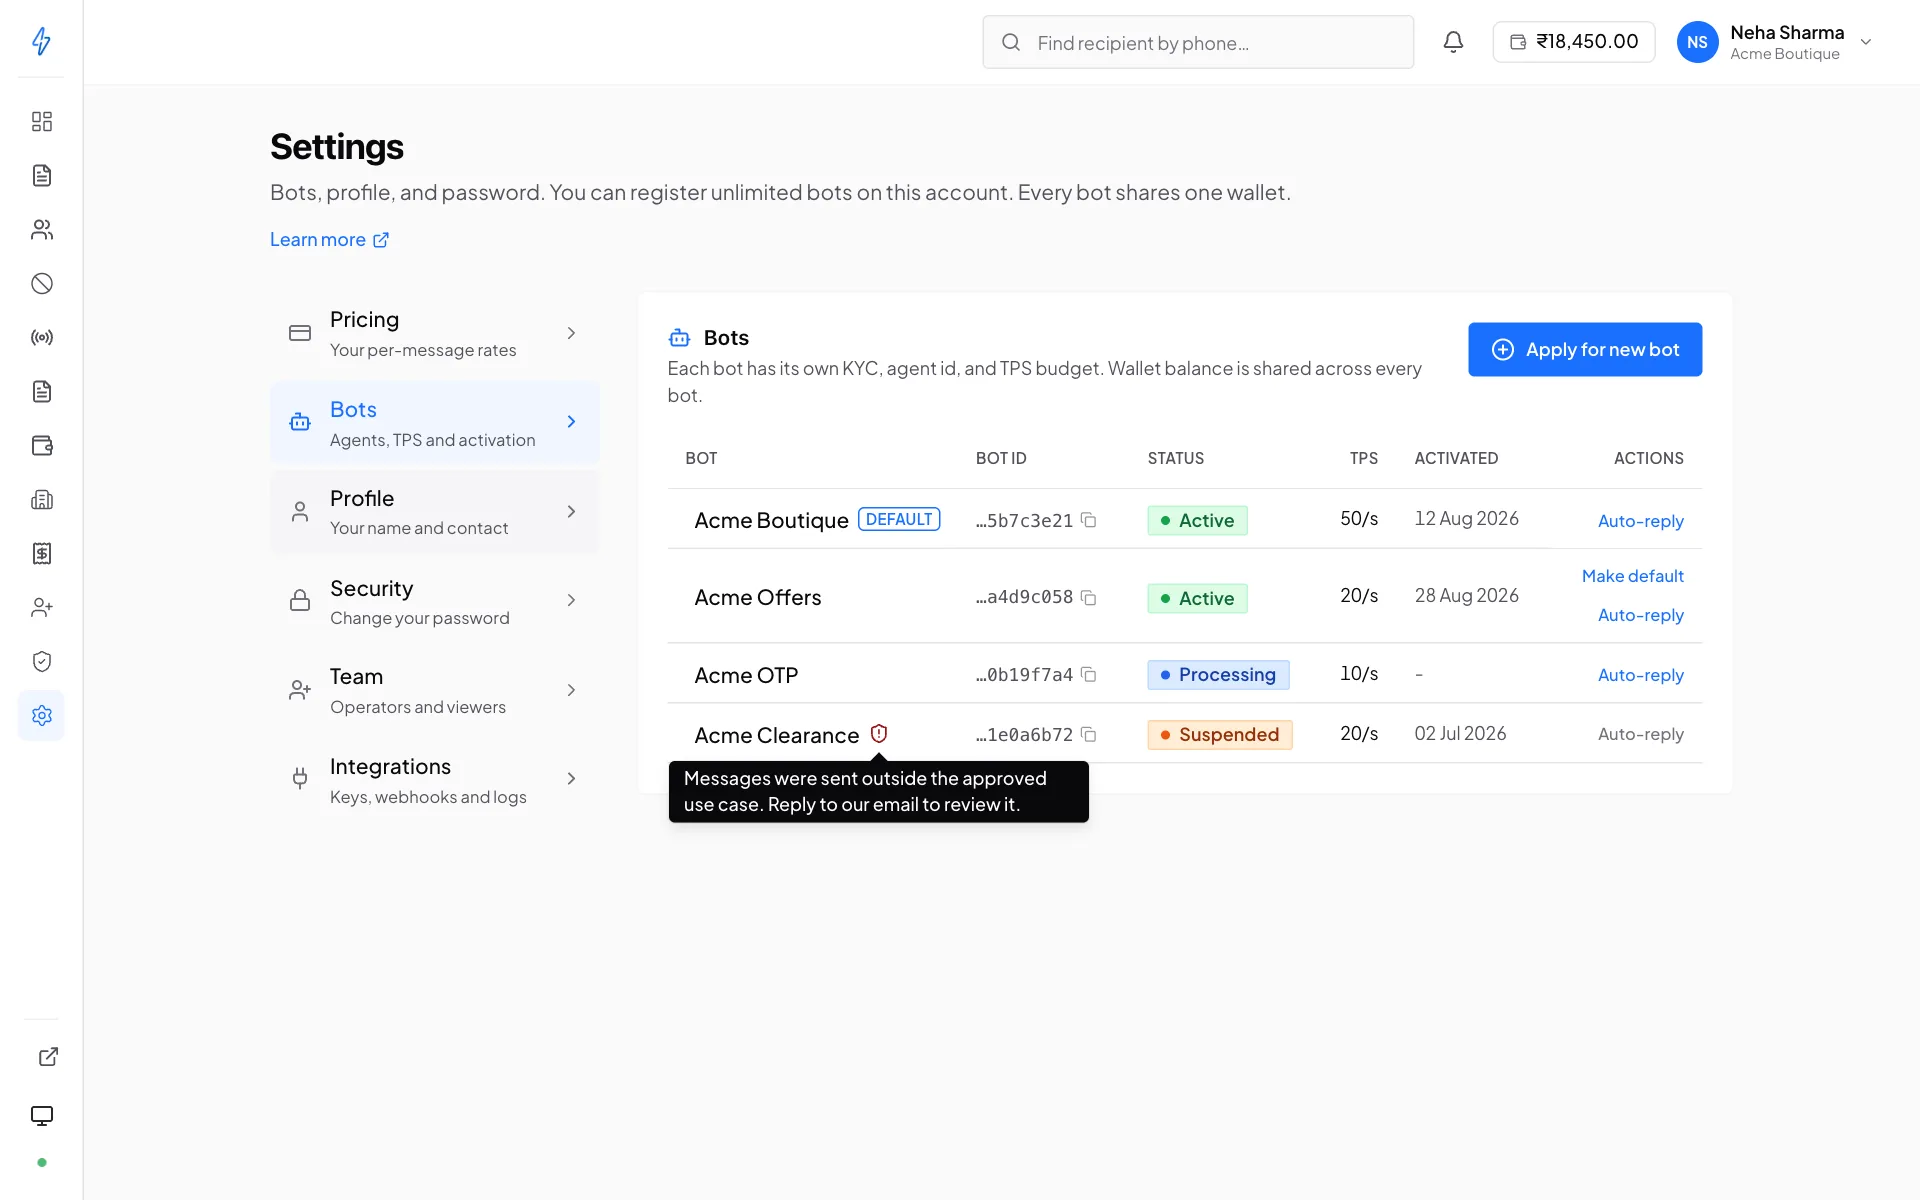Copy bot ID …1e0a6b72
Image resolution: width=1920 pixels, height=1200 pixels.
click(x=1089, y=735)
